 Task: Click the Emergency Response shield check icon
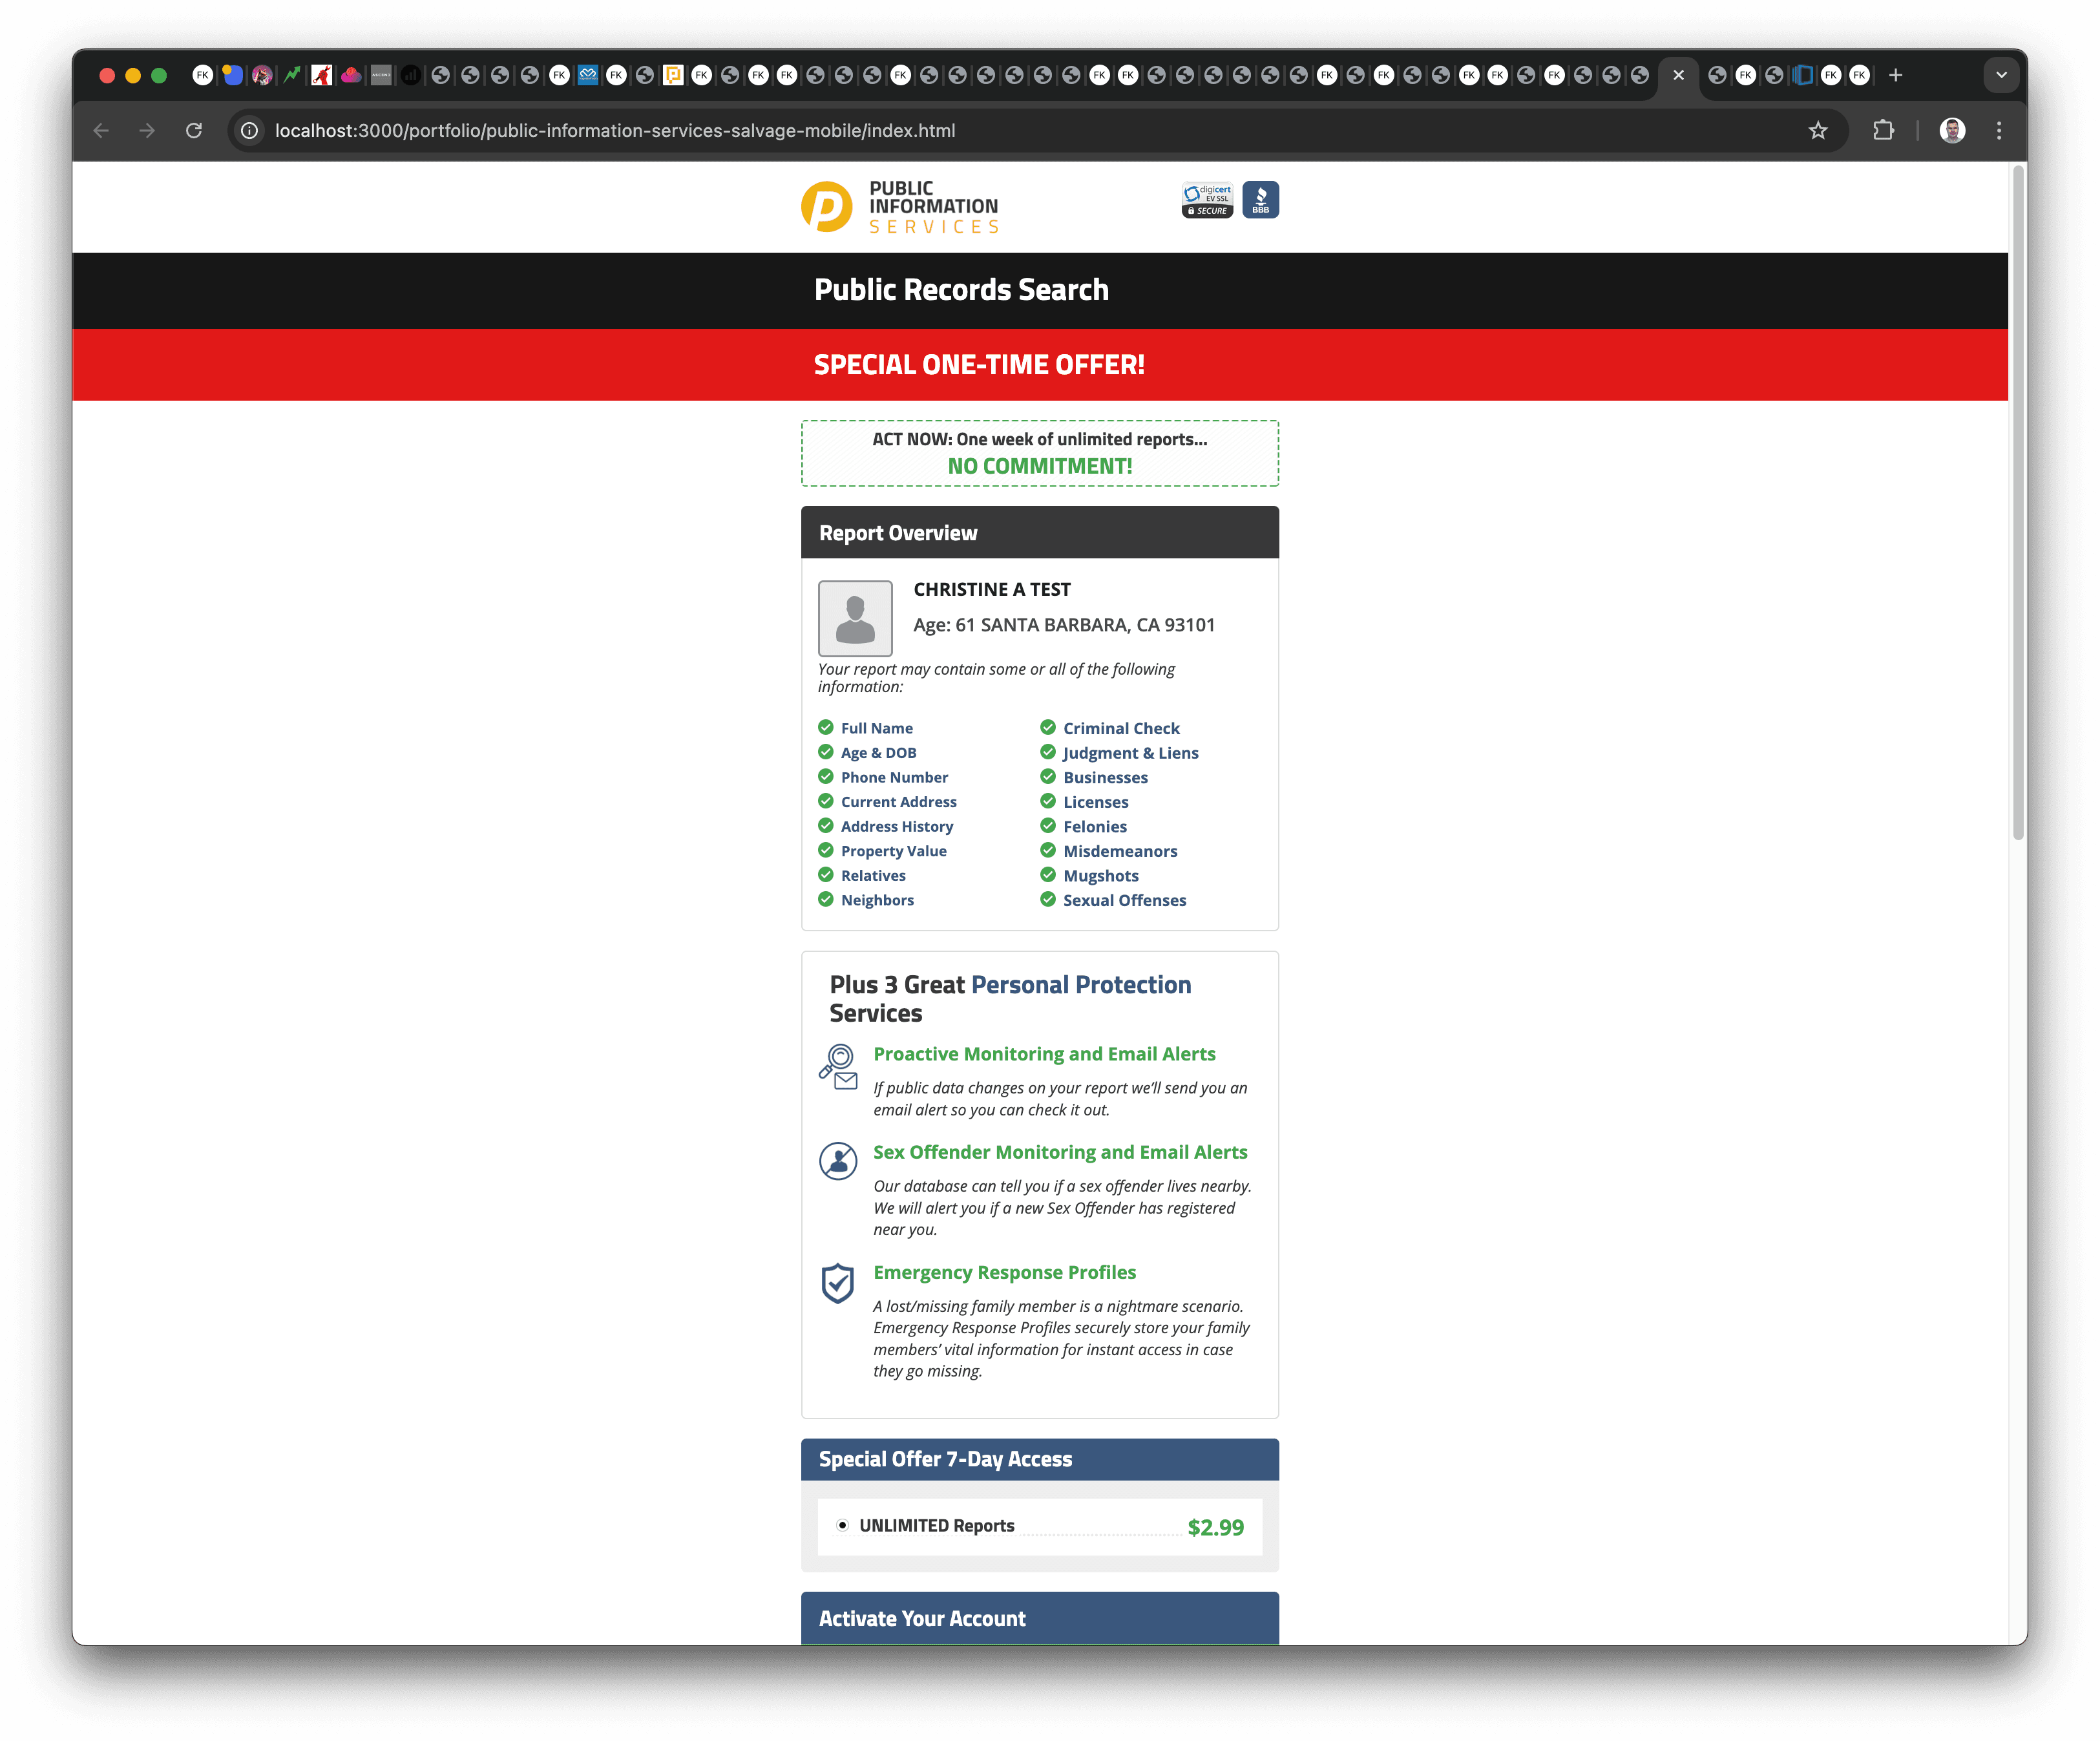(837, 1283)
